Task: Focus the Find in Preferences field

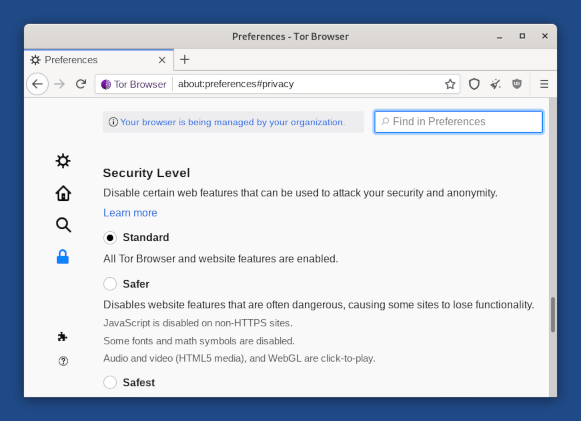Action: click(x=458, y=122)
